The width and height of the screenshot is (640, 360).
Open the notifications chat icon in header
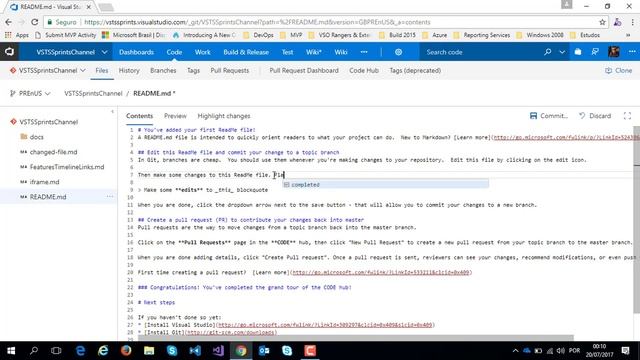(595, 52)
